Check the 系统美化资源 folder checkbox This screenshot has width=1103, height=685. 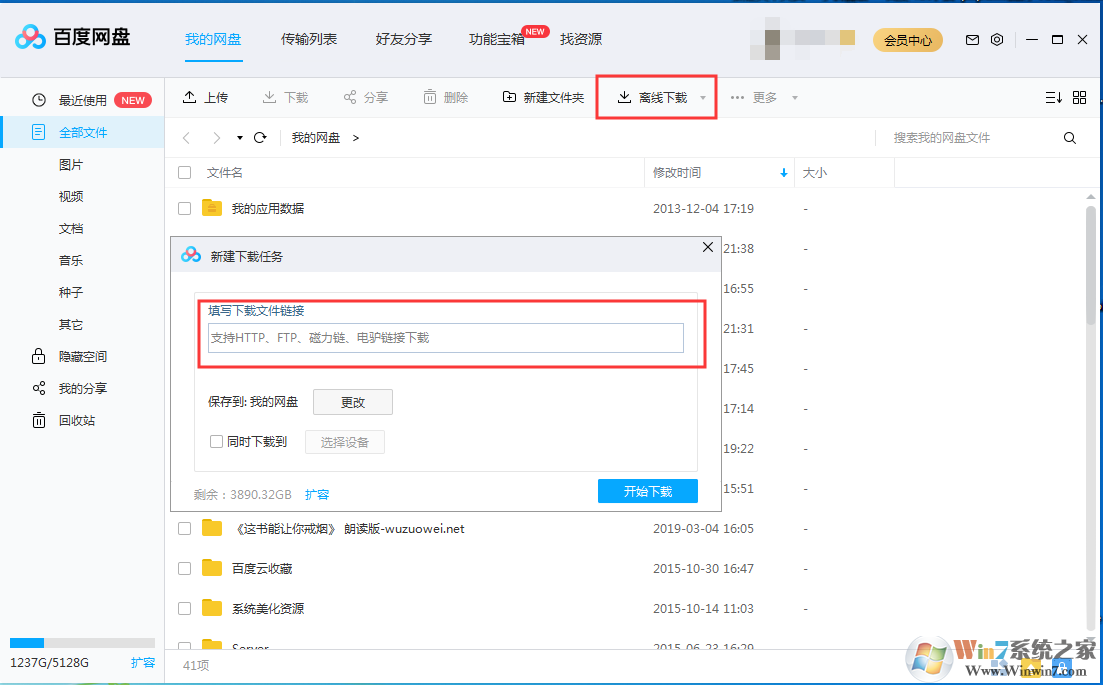pyautogui.click(x=184, y=608)
